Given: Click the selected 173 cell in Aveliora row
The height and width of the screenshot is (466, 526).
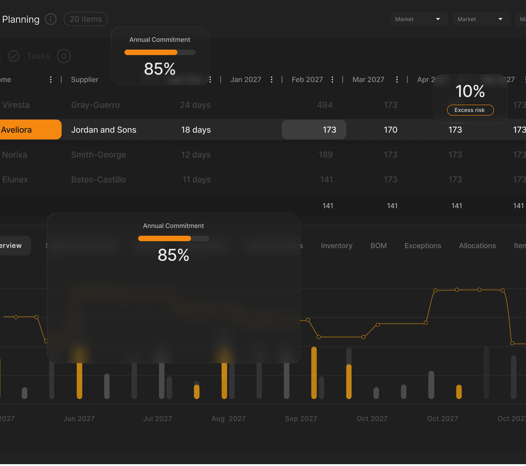Looking at the screenshot, I should click(314, 130).
